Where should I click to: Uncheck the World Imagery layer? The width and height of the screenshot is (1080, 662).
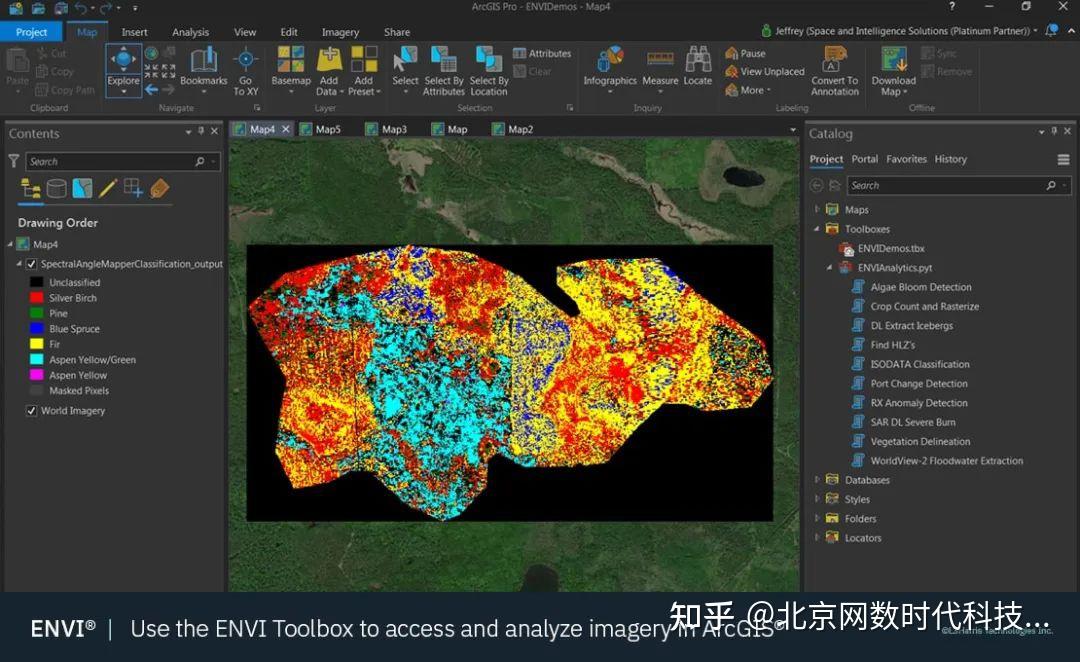(x=31, y=410)
